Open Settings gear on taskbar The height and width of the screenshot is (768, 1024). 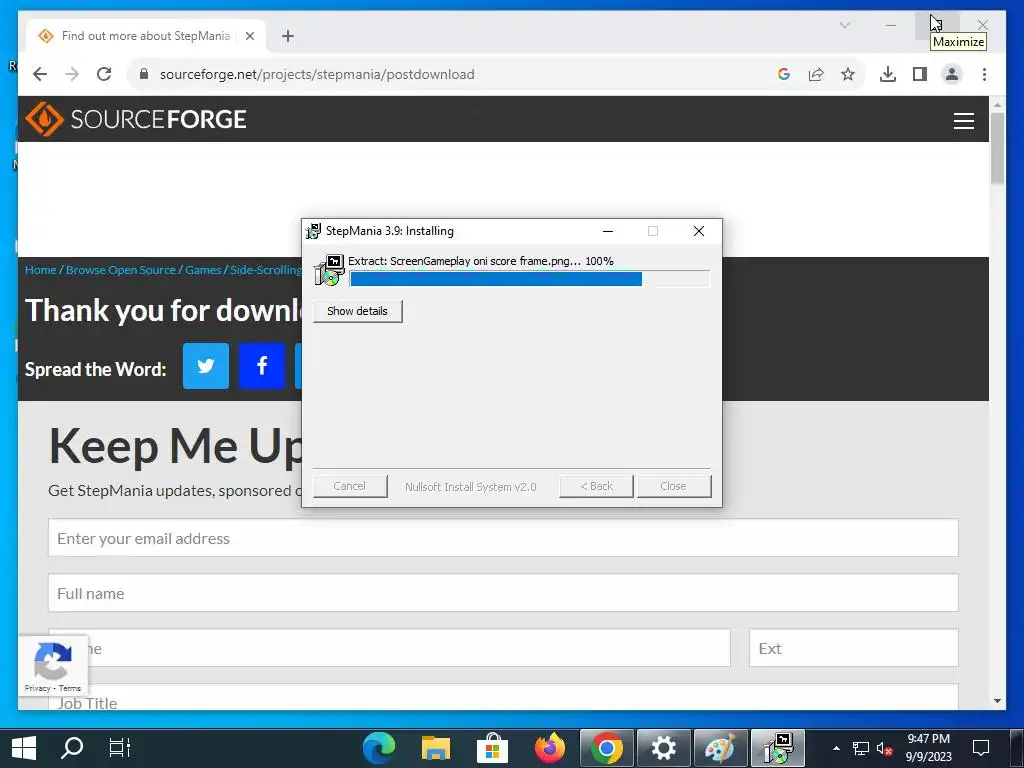(x=663, y=748)
